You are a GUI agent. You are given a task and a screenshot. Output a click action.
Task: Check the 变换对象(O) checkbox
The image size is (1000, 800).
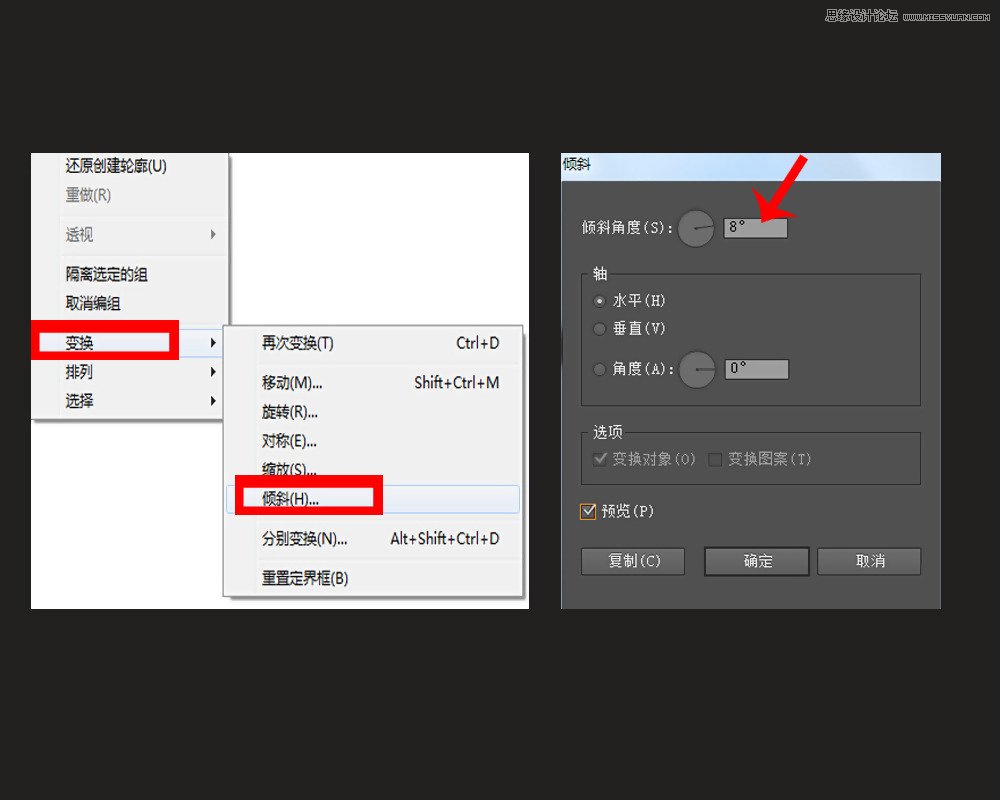point(601,460)
